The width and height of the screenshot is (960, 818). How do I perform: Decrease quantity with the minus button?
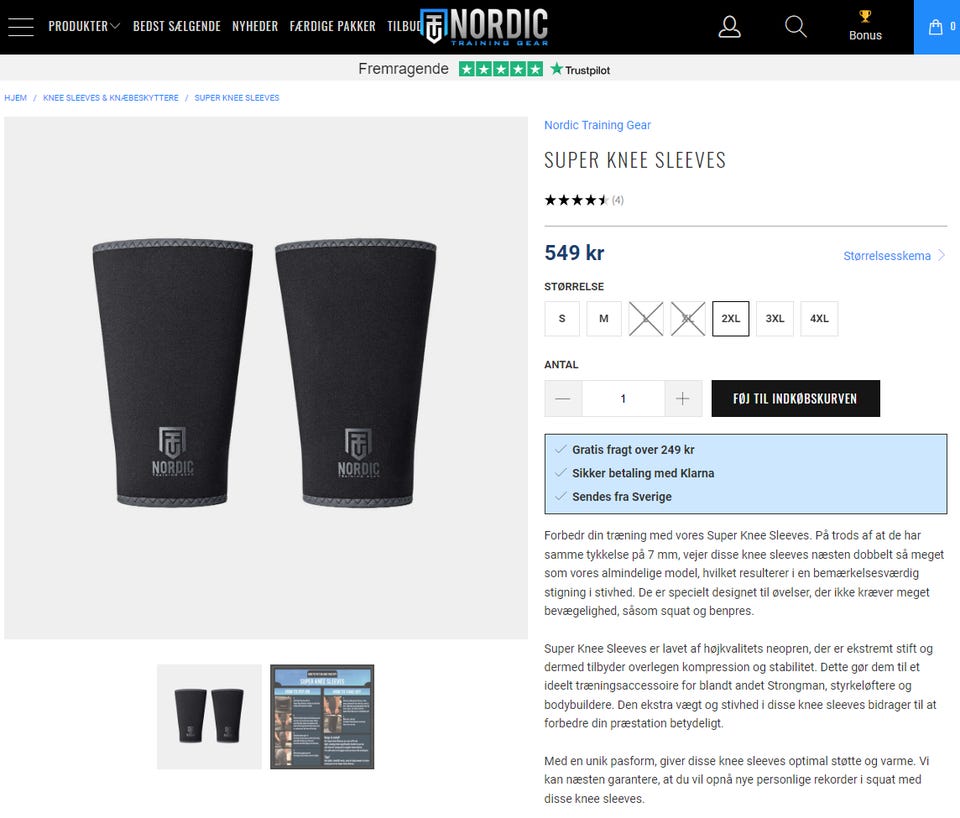[563, 399]
